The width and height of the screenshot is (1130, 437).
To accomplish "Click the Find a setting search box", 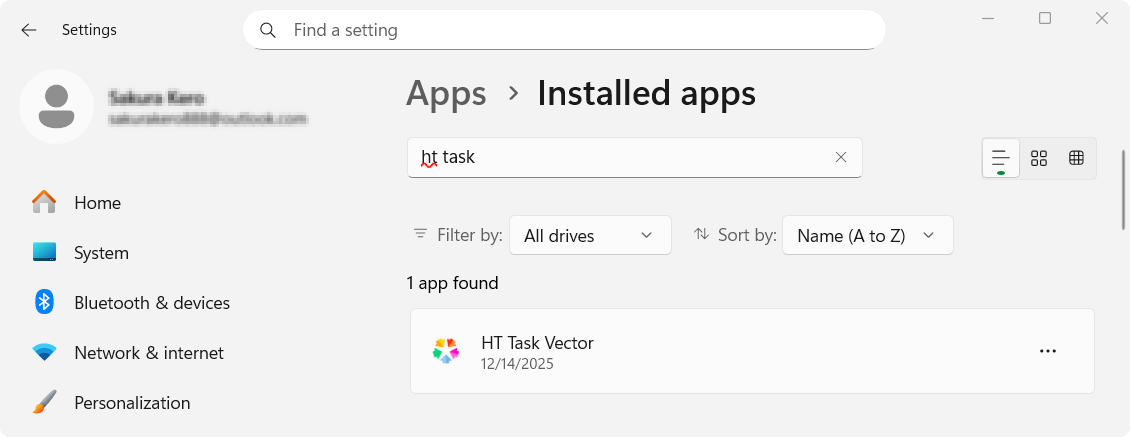I will (580, 30).
